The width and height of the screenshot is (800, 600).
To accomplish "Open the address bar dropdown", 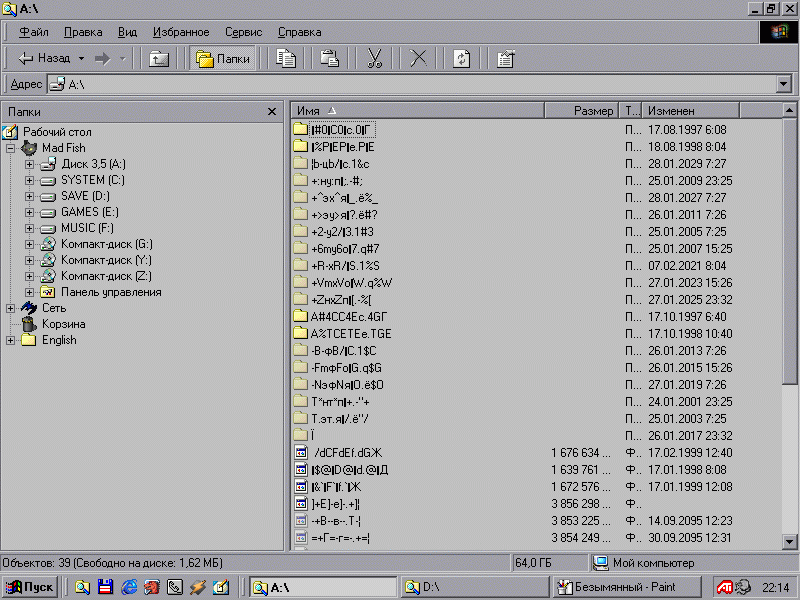I will tap(783, 84).
